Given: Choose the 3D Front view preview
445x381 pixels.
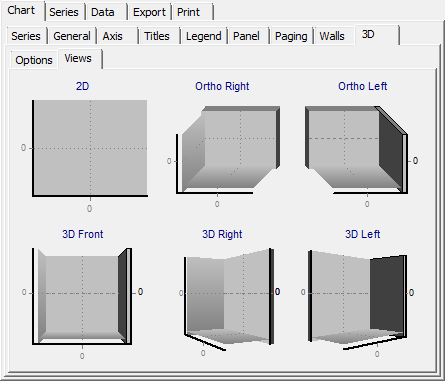Looking at the screenshot, I should tap(82, 303).
